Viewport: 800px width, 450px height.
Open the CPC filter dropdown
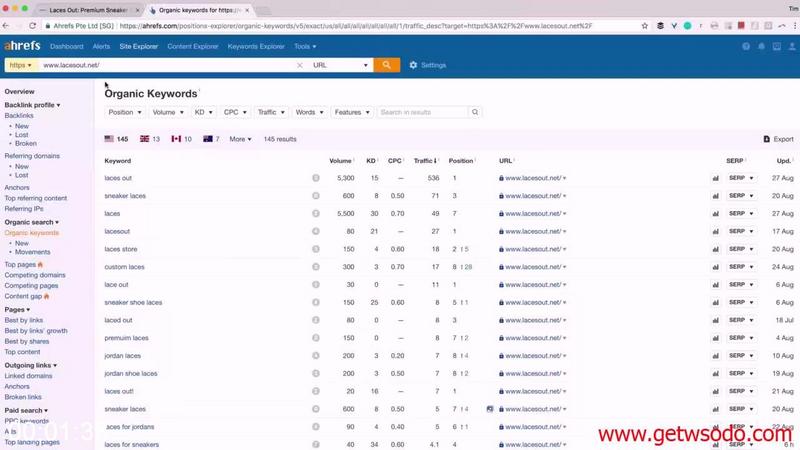235,112
